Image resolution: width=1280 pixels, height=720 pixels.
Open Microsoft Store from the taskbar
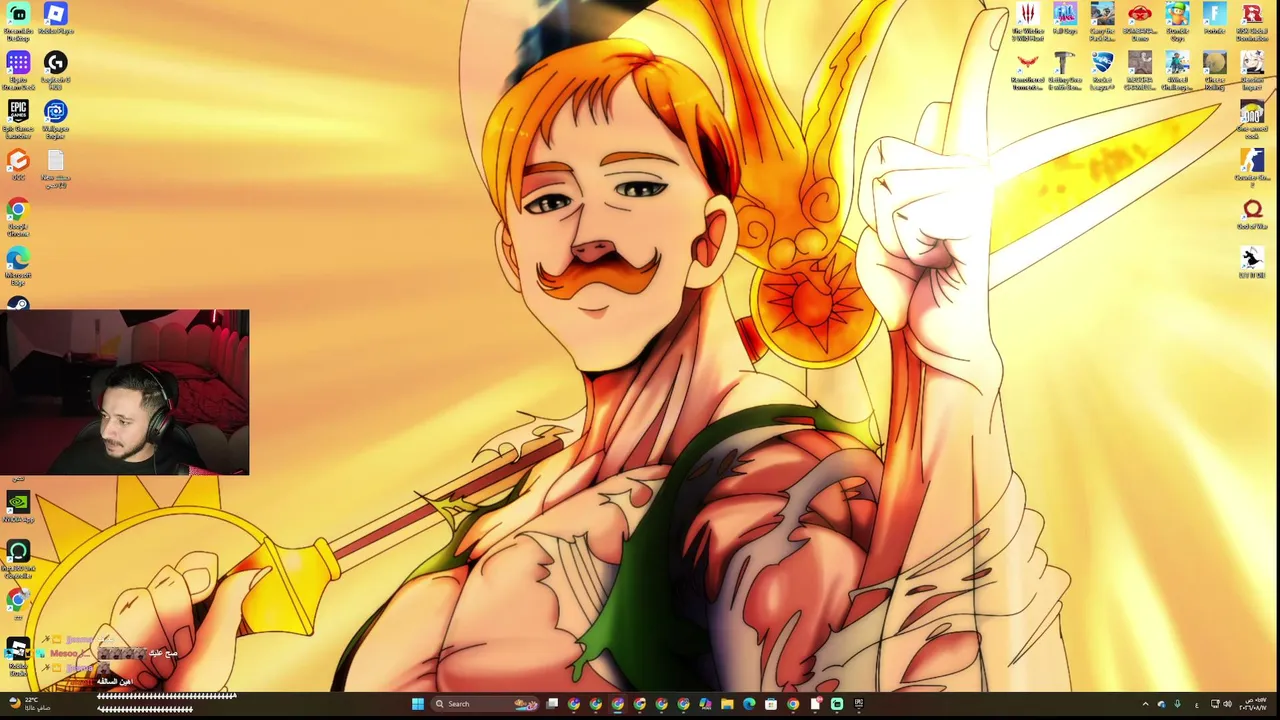pyautogui.click(x=771, y=704)
